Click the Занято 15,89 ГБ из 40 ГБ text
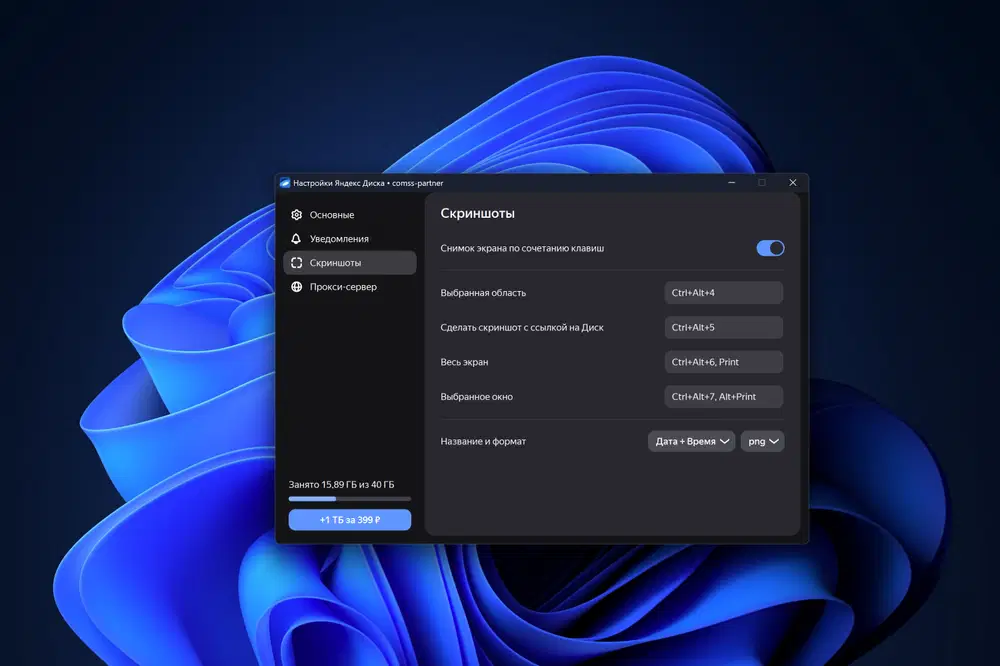The height and width of the screenshot is (666, 1000). (341, 485)
